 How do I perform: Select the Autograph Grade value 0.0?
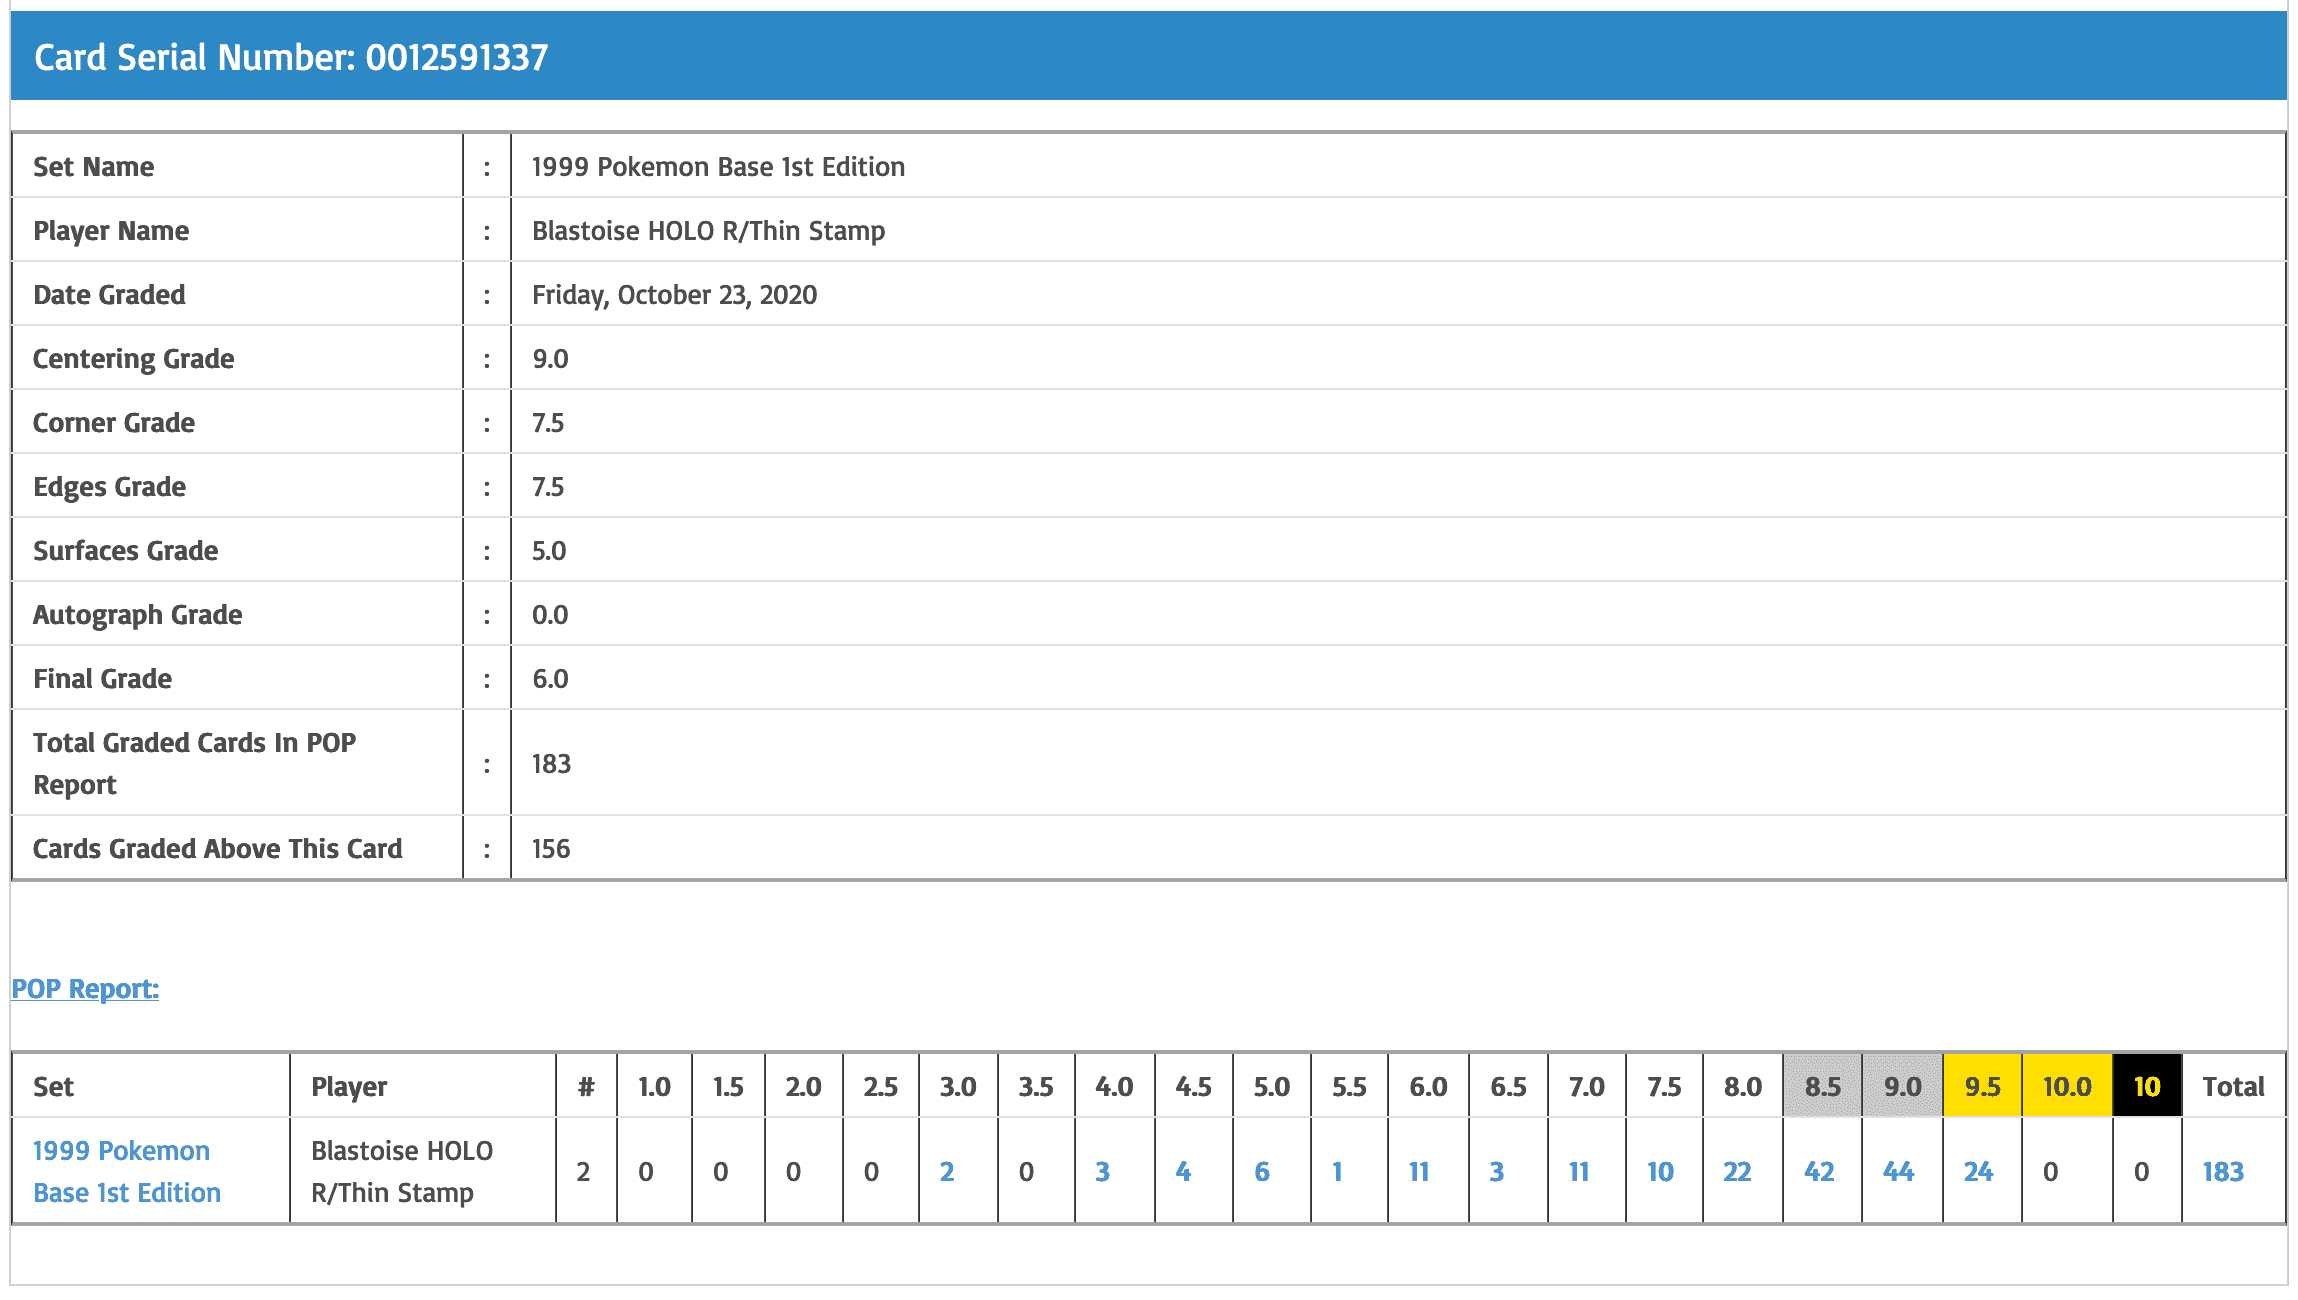[x=550, y=614]
